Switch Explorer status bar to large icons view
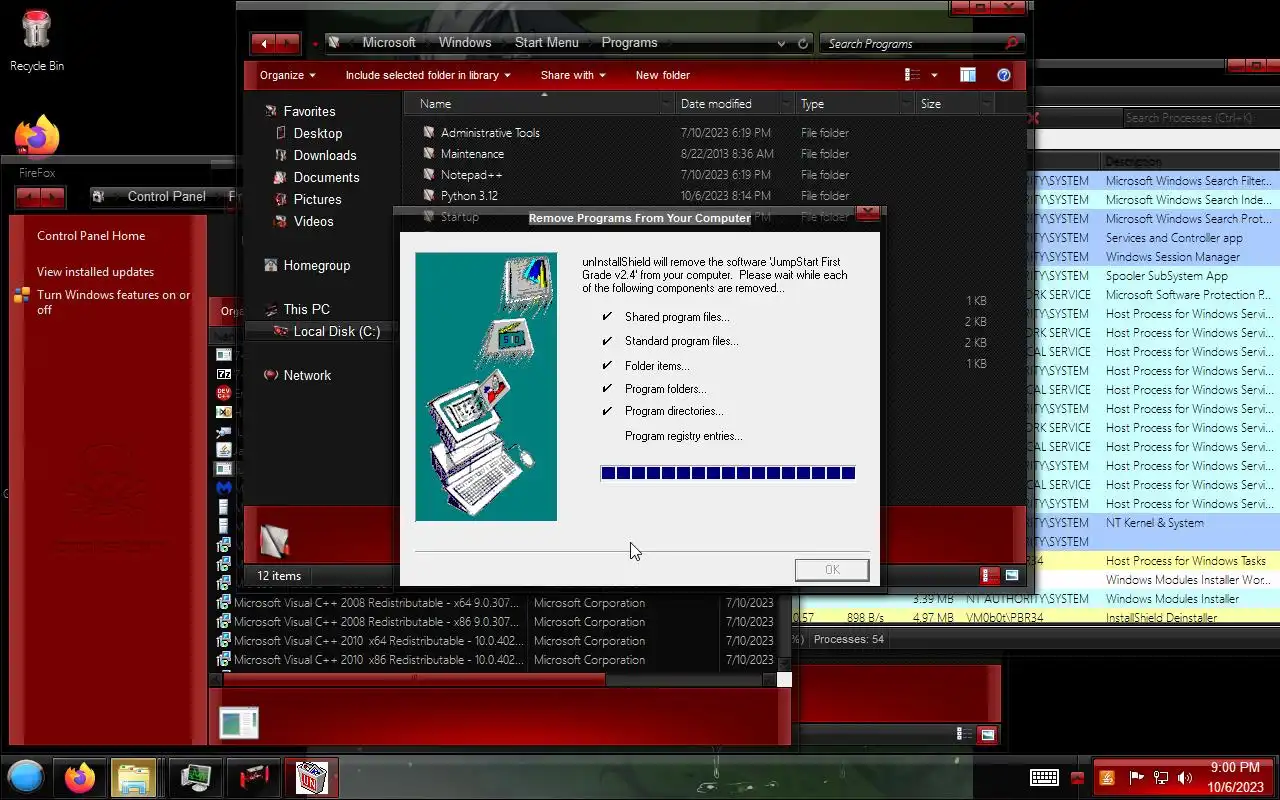This screenshot has height=800, width=1280. point(1012,575)
